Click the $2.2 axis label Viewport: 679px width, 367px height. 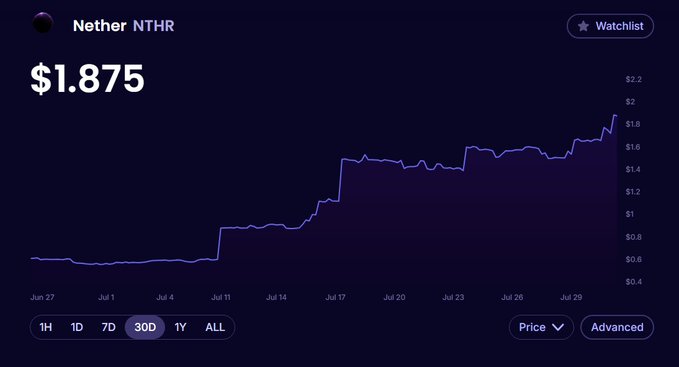[634, 79]
